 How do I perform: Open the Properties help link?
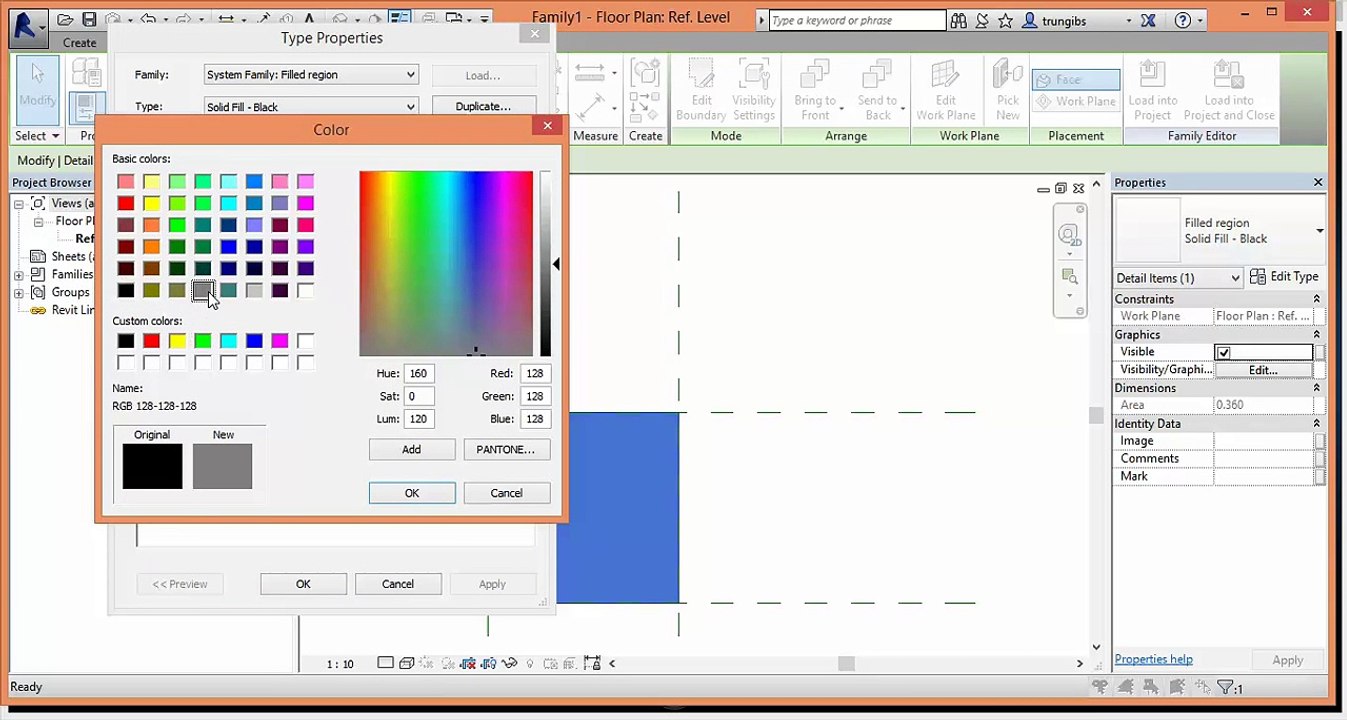pos(1153,659)
